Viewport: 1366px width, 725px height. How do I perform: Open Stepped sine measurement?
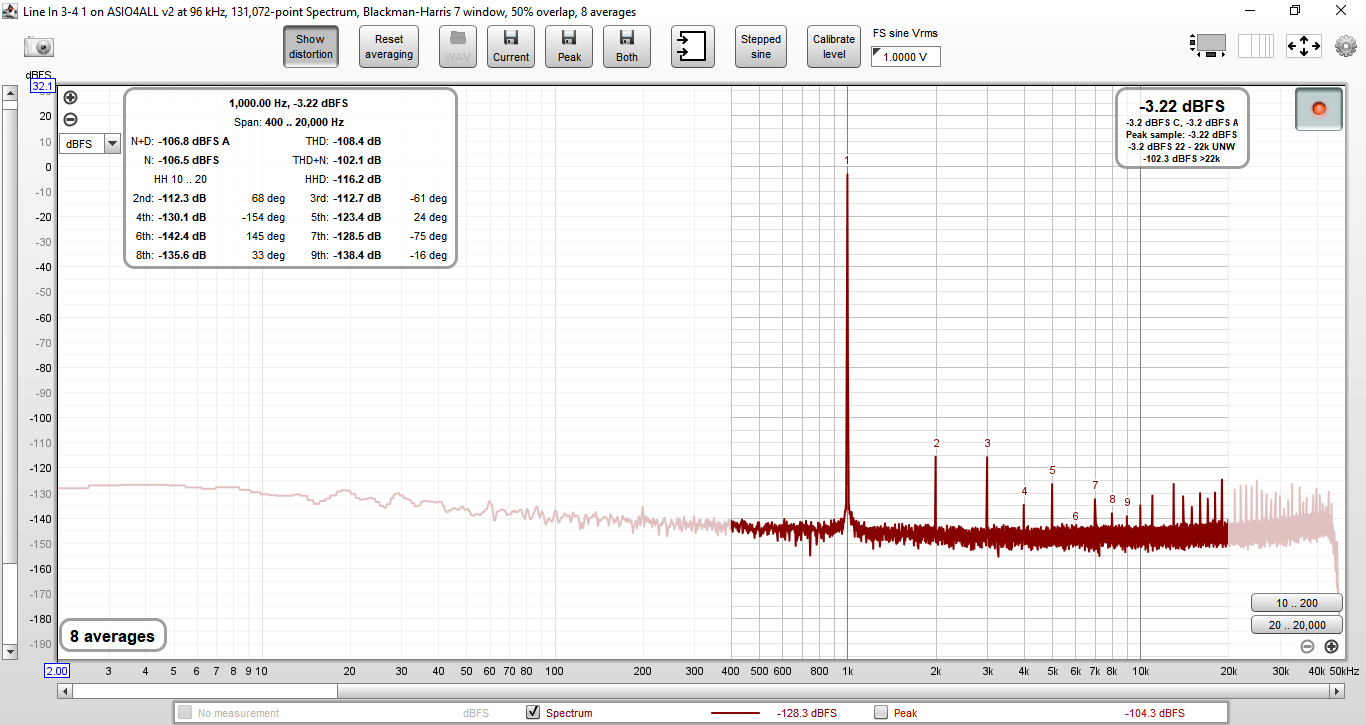761,46
